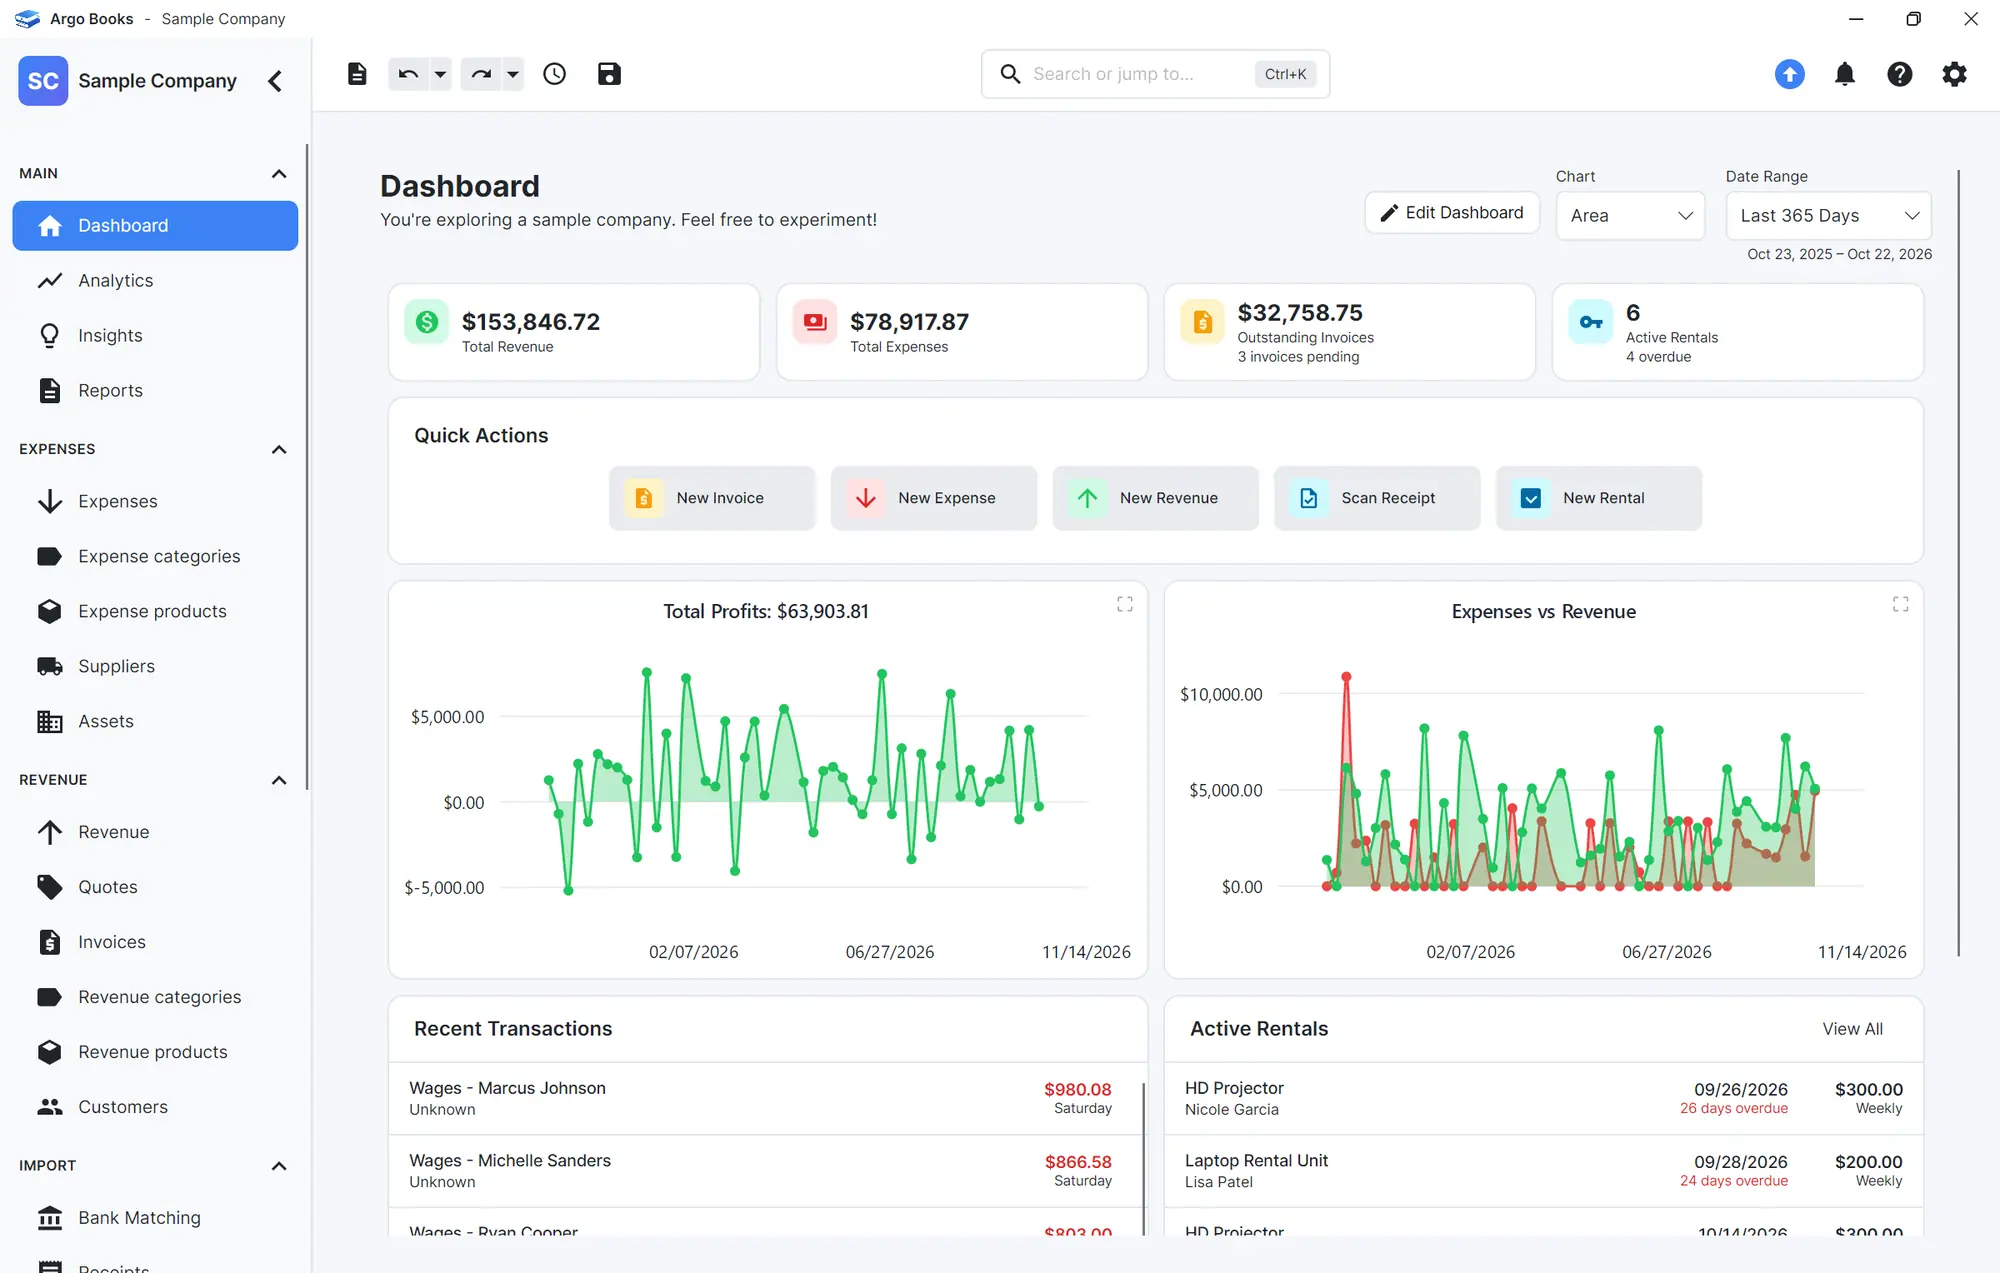Open Bank Matching
The height and width of the screenshot is (1273, 2000).
155,1218
